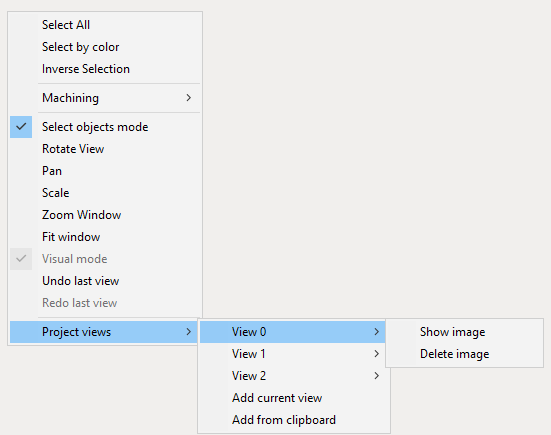This screenshot has width=551, height=435.
Task: Toggle Select objects mode checkmark
Action: click(21, 127)
